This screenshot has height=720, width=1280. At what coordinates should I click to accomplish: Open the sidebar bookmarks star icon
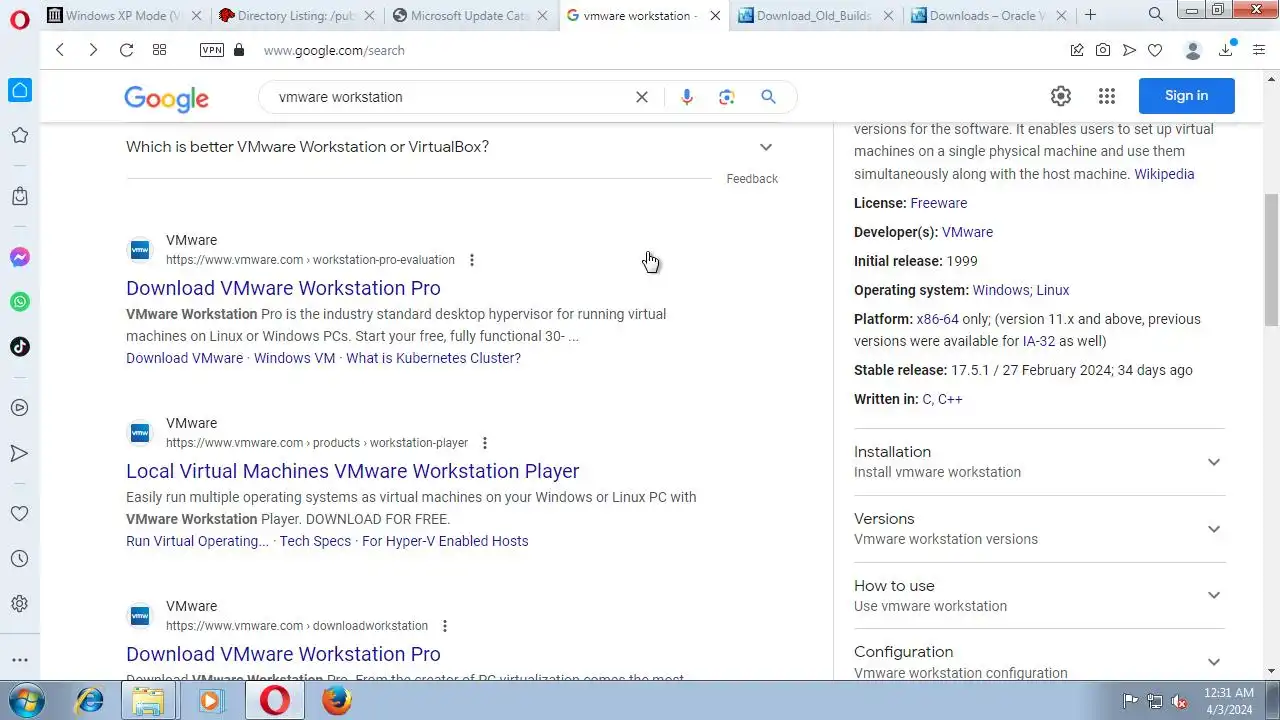pos(20,135)
